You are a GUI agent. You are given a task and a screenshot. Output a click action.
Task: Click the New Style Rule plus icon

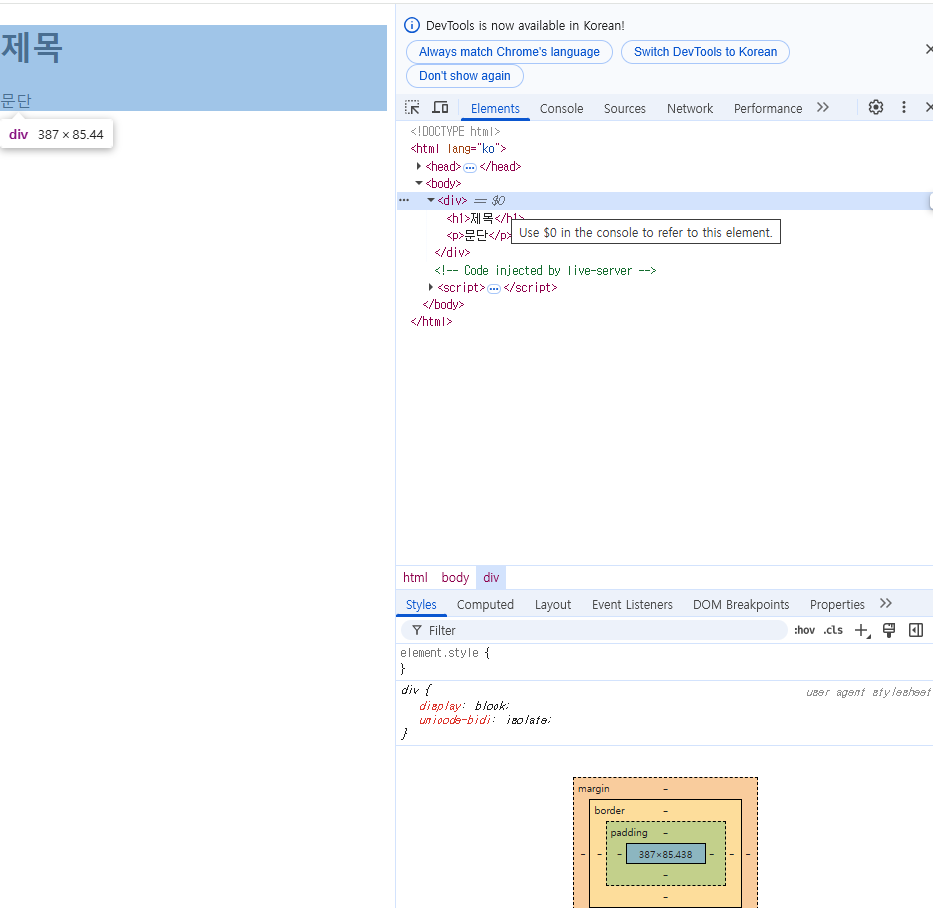862,631
